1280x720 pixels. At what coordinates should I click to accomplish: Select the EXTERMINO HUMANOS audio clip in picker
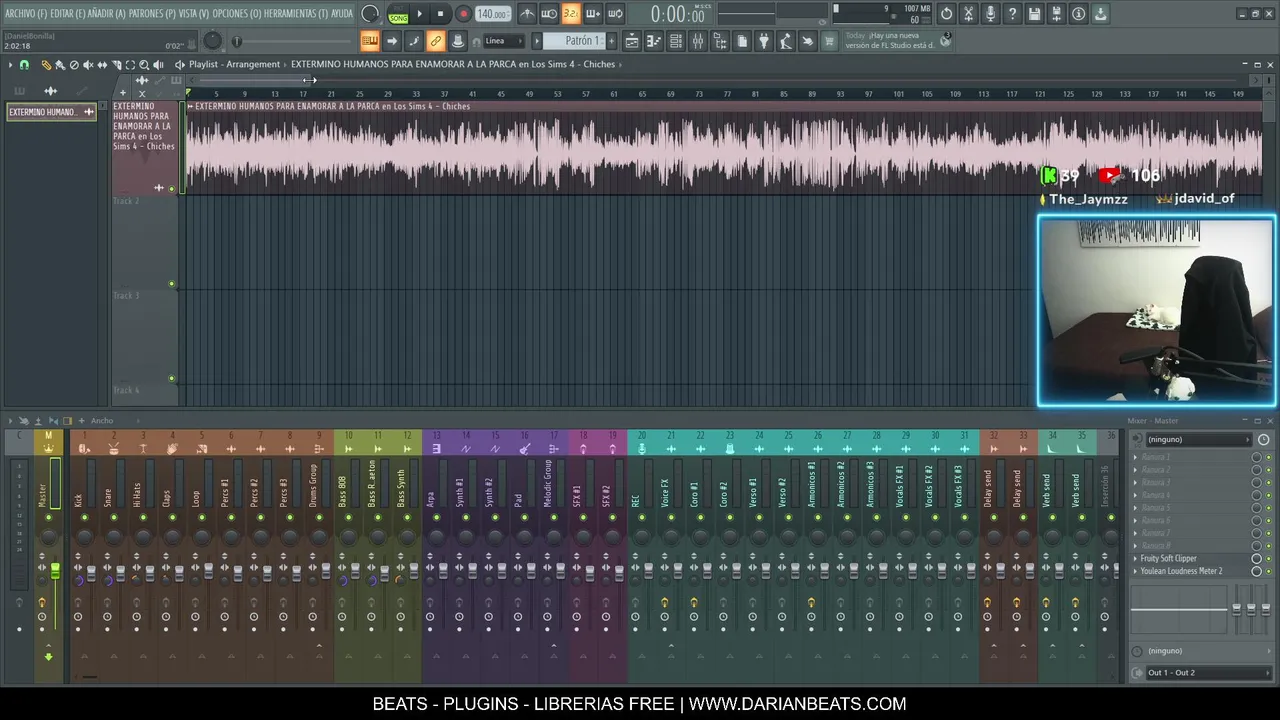click(51, 112)
